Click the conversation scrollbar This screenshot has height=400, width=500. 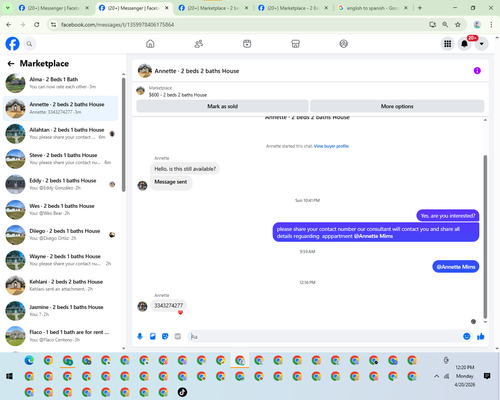[x=485, y=237]
